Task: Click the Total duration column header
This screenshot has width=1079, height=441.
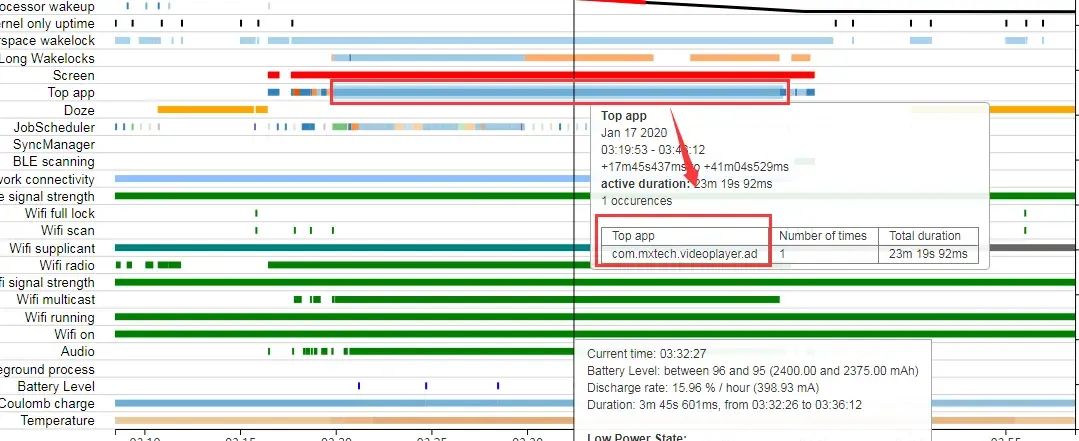Action: point(929,235)
